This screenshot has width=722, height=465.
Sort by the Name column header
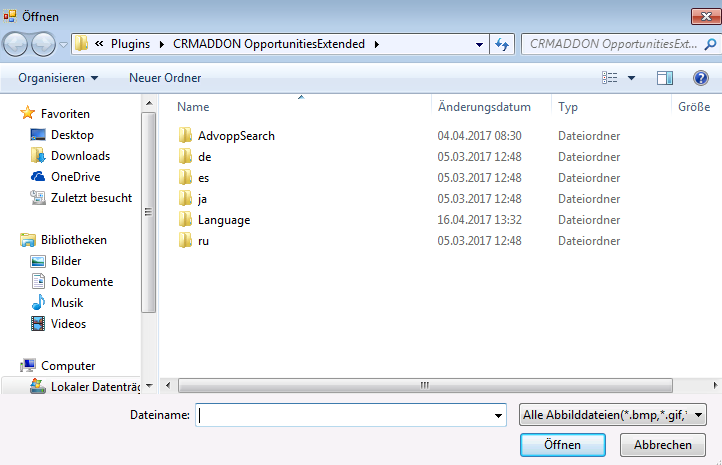click(193, 106)
